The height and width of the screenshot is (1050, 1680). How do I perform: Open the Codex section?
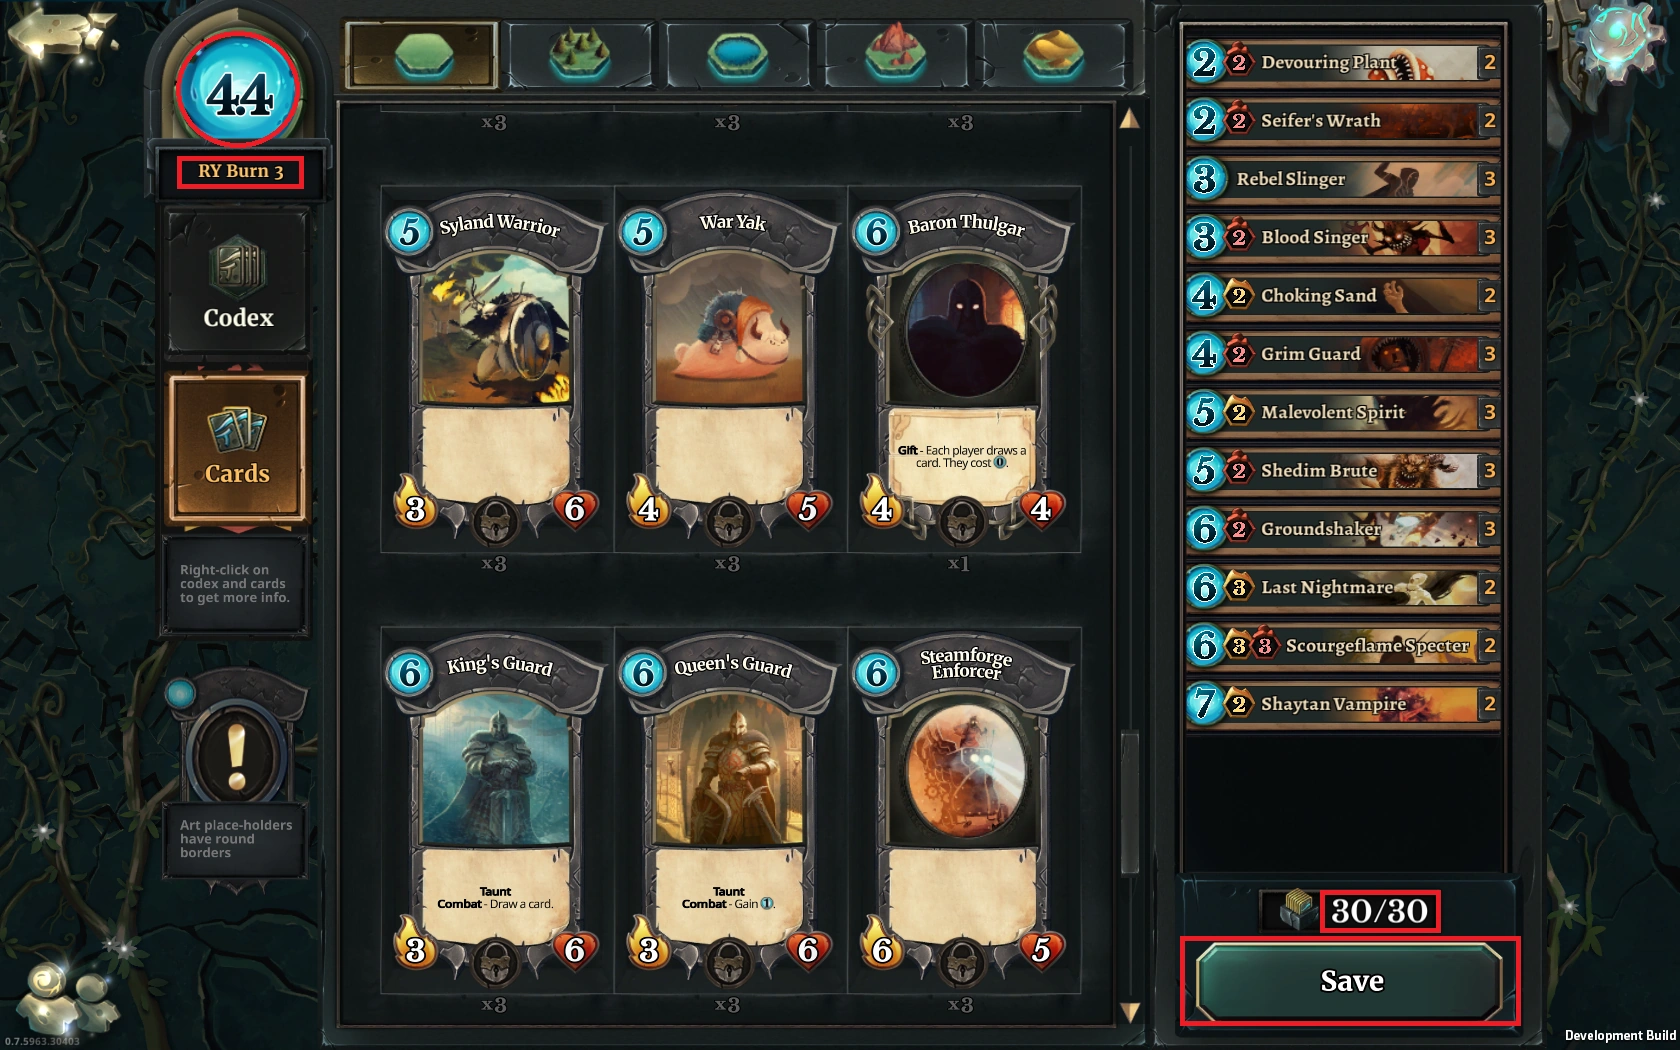238,282
